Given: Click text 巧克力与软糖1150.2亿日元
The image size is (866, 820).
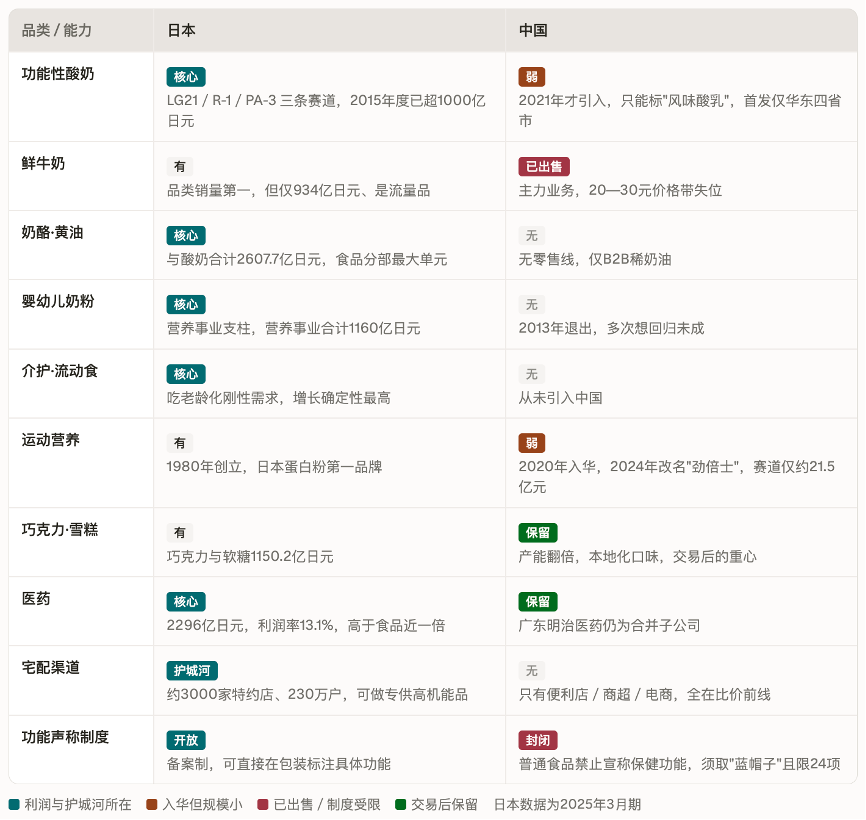Looking at the screenshot, I should (x=250, y=557).
